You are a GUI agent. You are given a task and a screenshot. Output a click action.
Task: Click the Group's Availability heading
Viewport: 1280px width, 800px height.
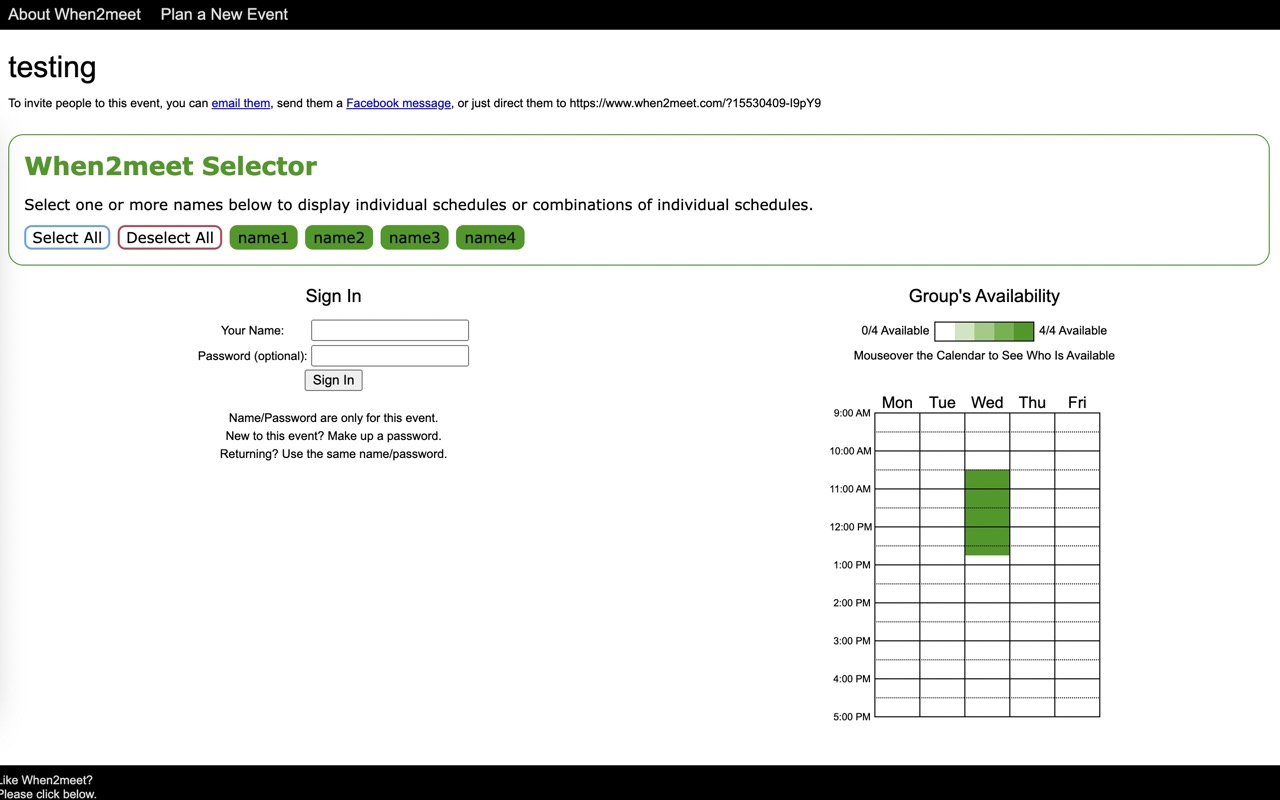(984, 296)
